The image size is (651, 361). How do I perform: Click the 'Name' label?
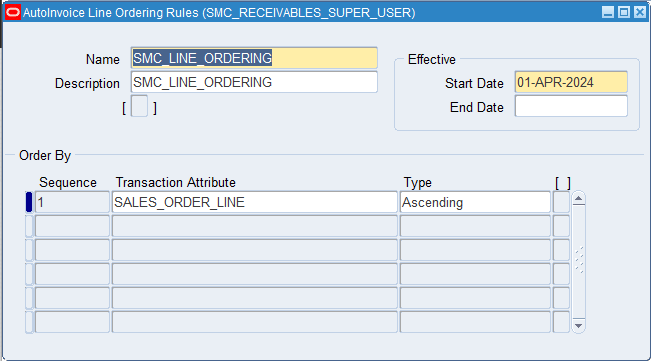(x=103, y=59)
